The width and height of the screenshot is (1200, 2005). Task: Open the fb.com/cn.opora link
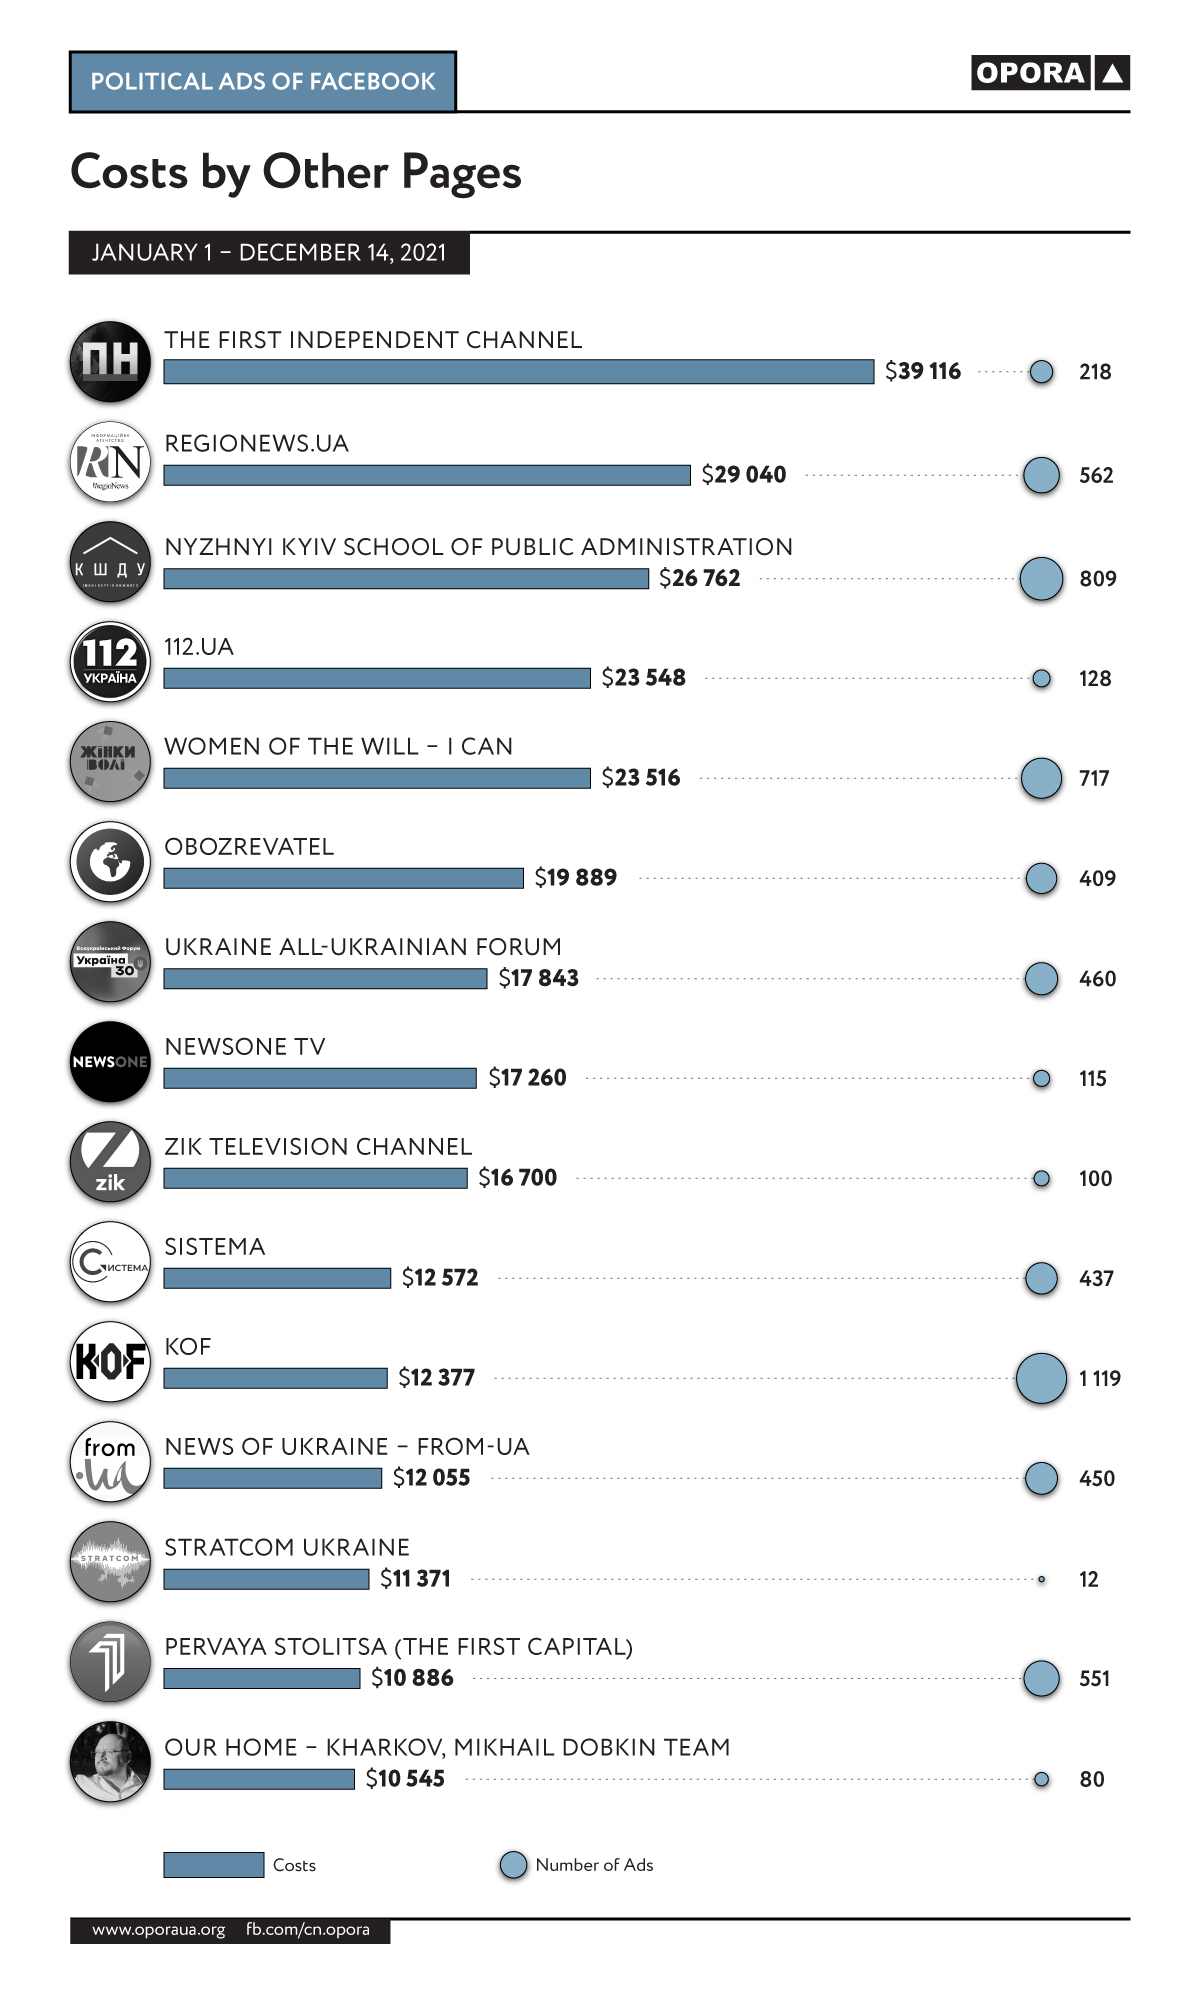click(x=308, y=1929)
